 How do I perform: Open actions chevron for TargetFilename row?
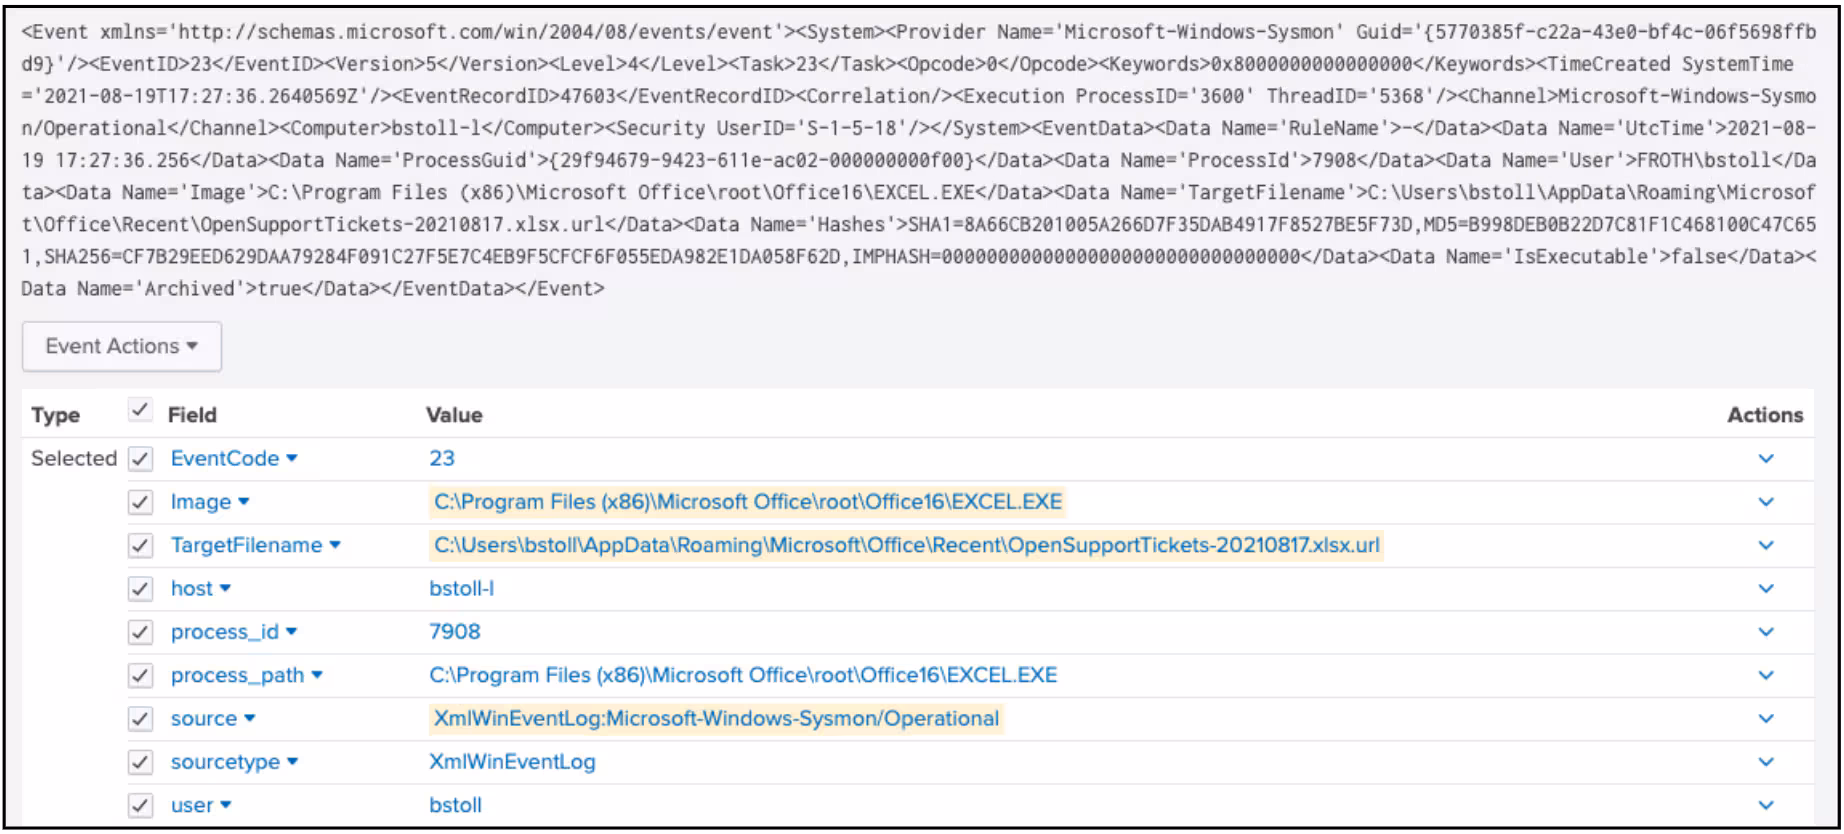(1765, 546)
